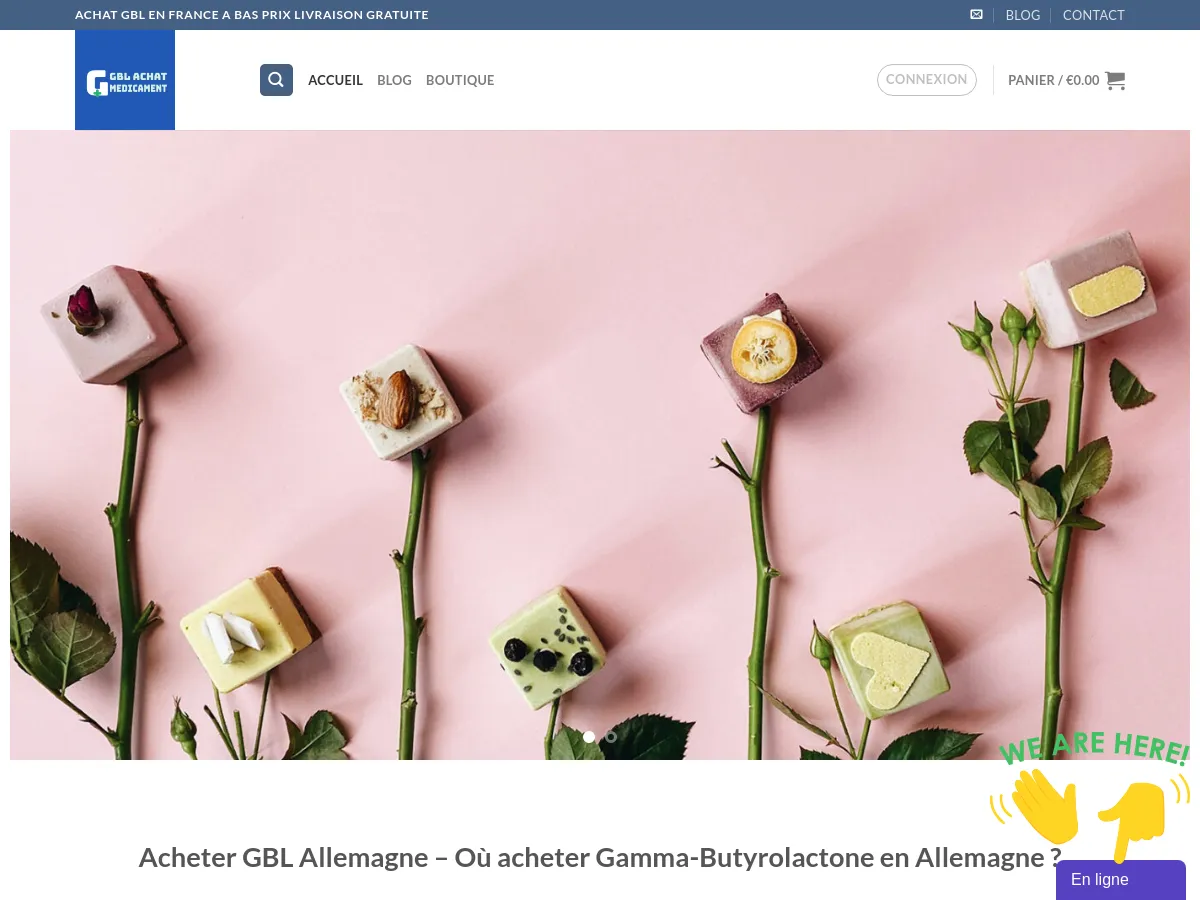Click the GBL Achat Medicament logo
Image resolution: width=1200 pixels, height=900 pixels.
coord(125,81)
